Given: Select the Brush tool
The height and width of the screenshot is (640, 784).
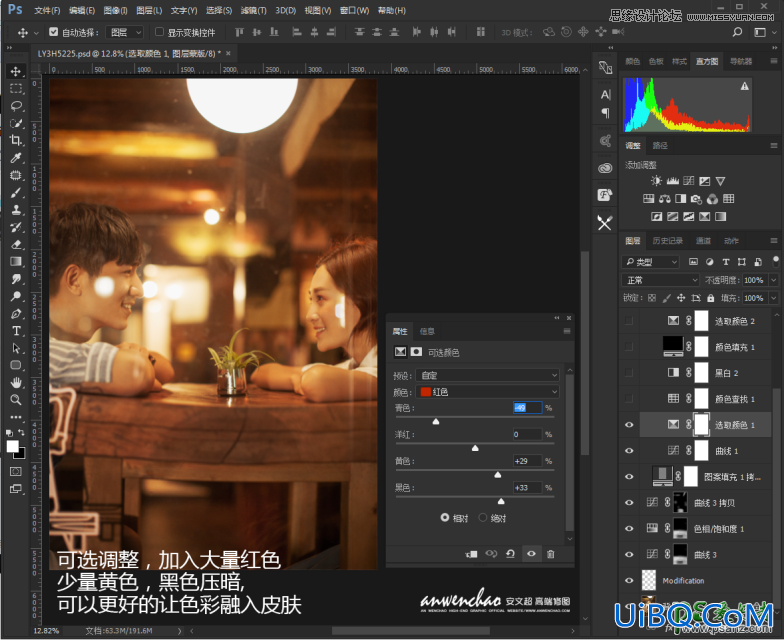Looking at the screenshot, I should (16, 192).
